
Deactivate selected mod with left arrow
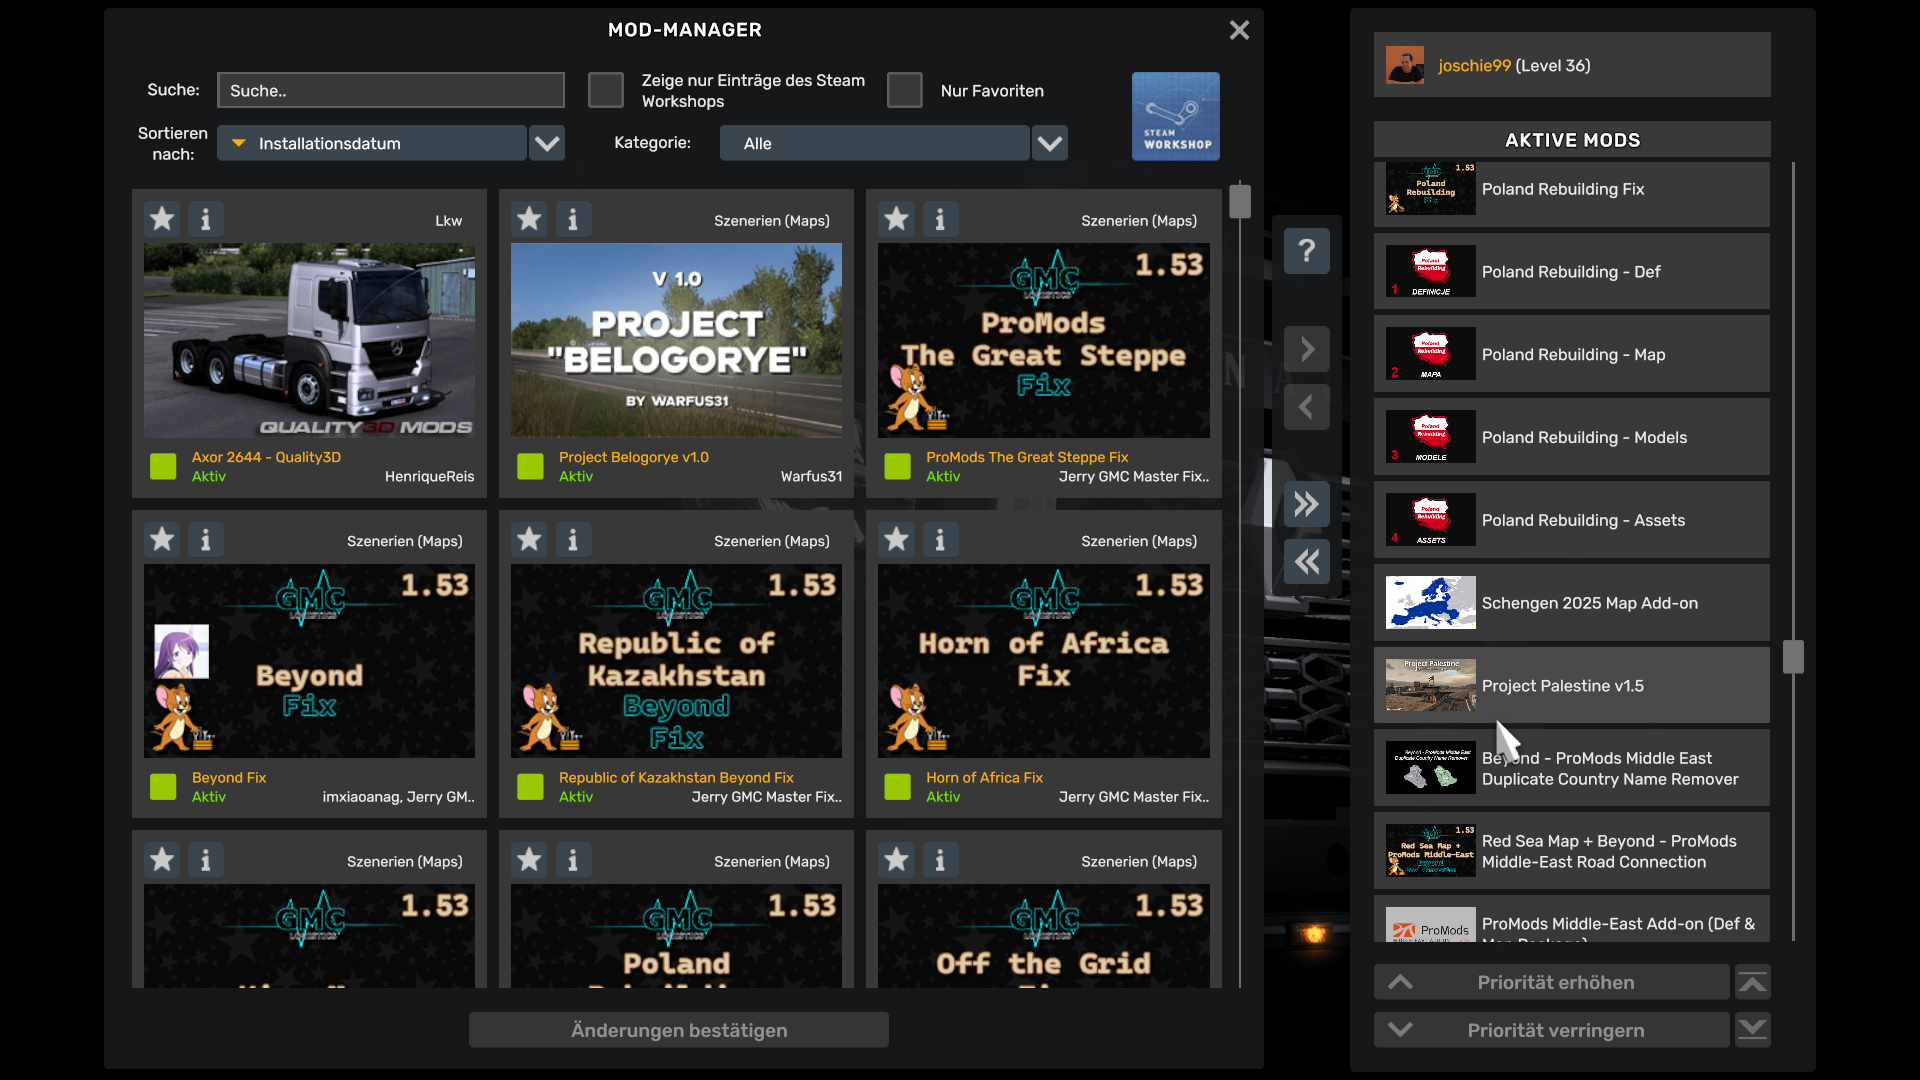[1307, 407]
